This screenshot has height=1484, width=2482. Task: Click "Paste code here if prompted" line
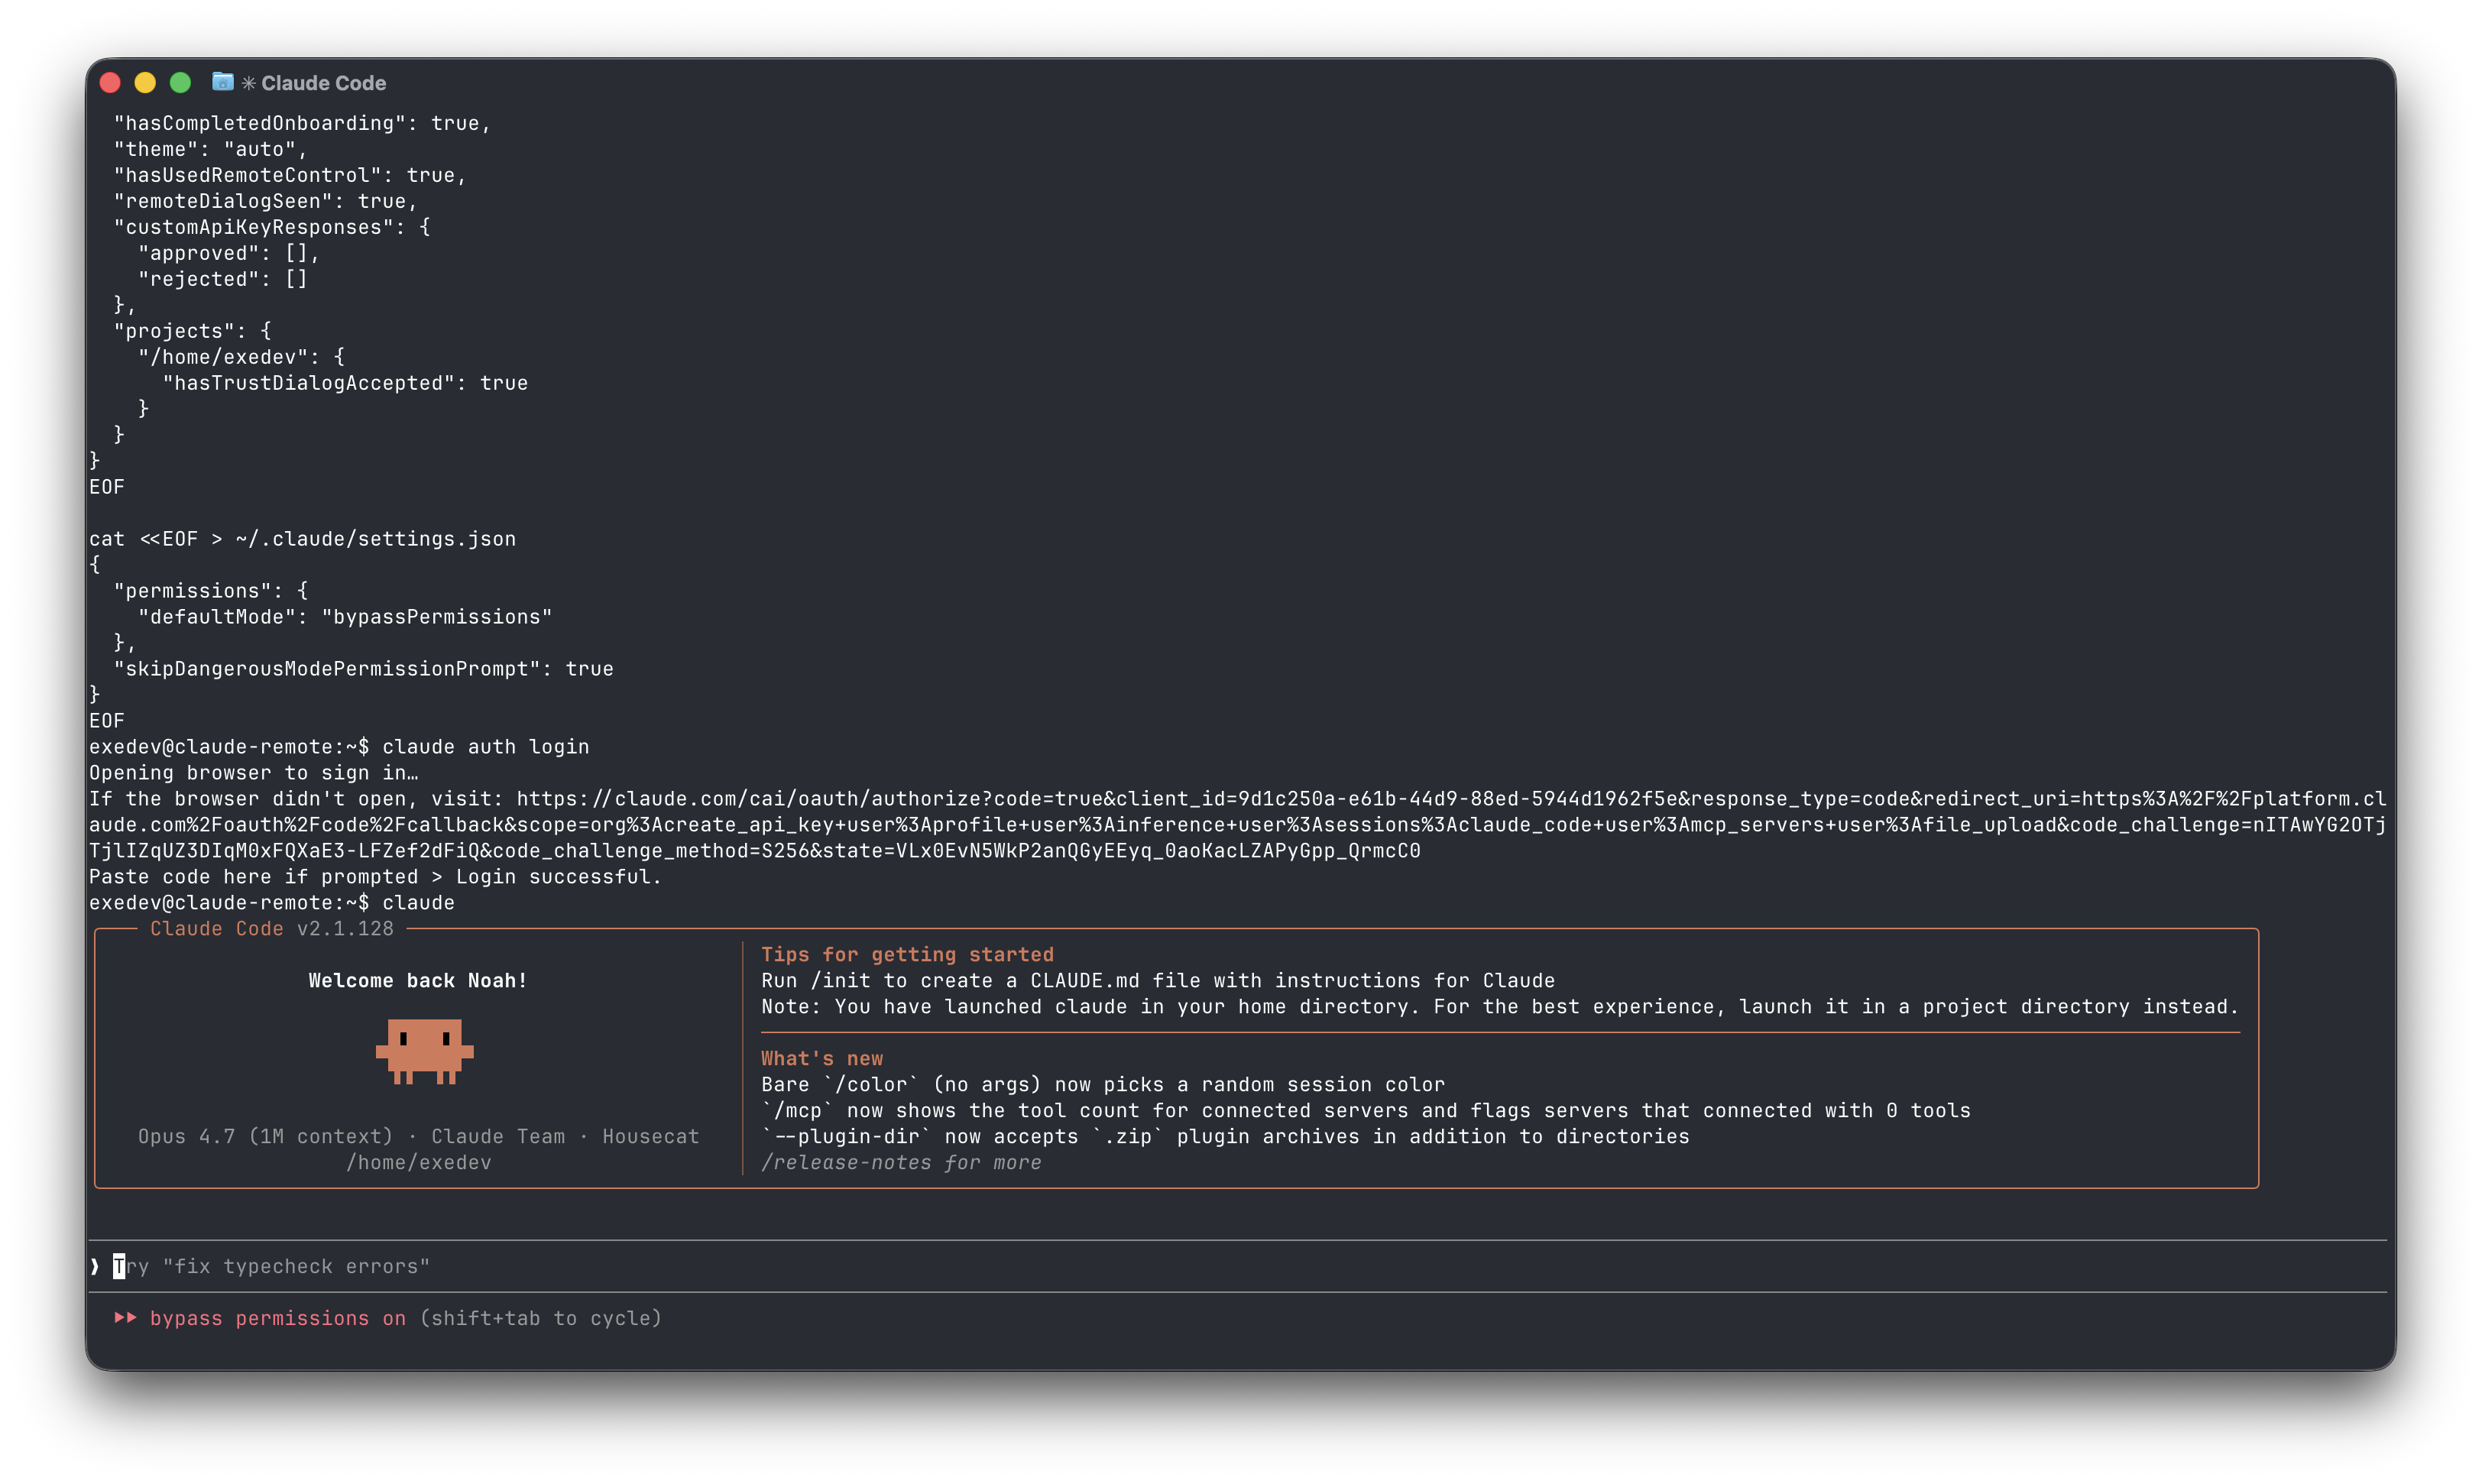(x=375, y=876)
